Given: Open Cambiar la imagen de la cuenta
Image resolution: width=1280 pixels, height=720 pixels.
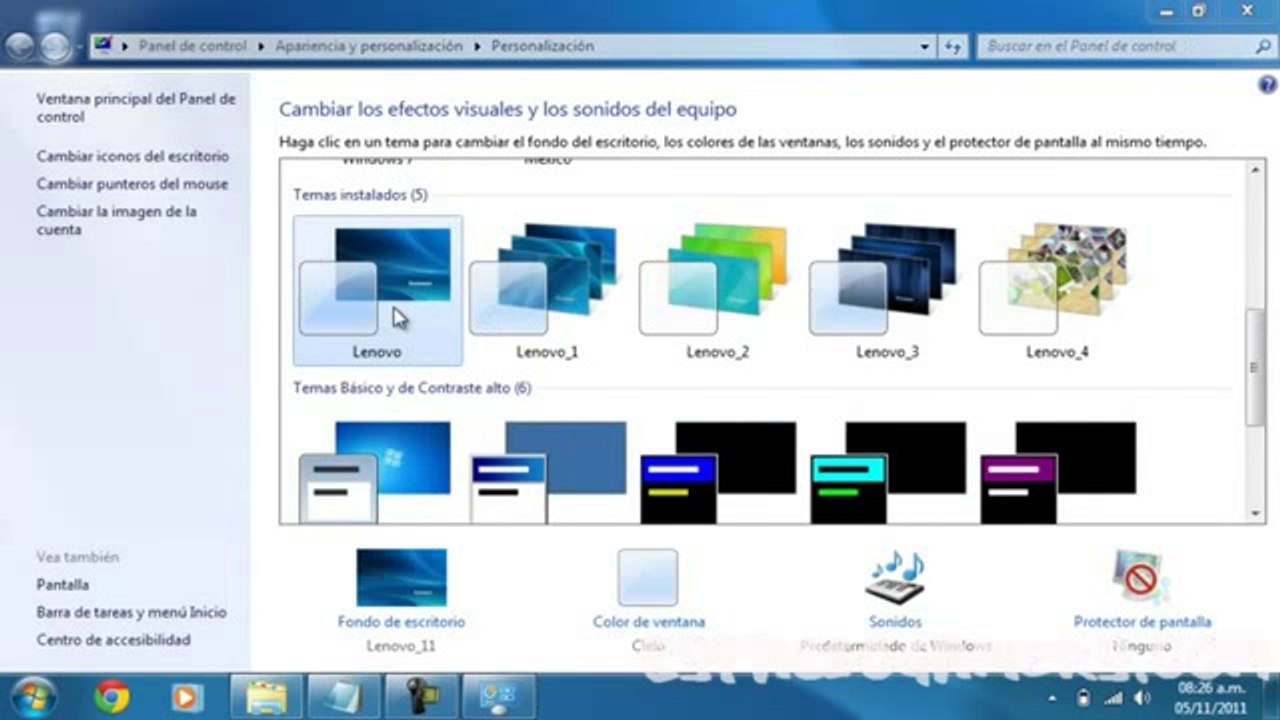Looking at the screenshot, I should (116, 220).
